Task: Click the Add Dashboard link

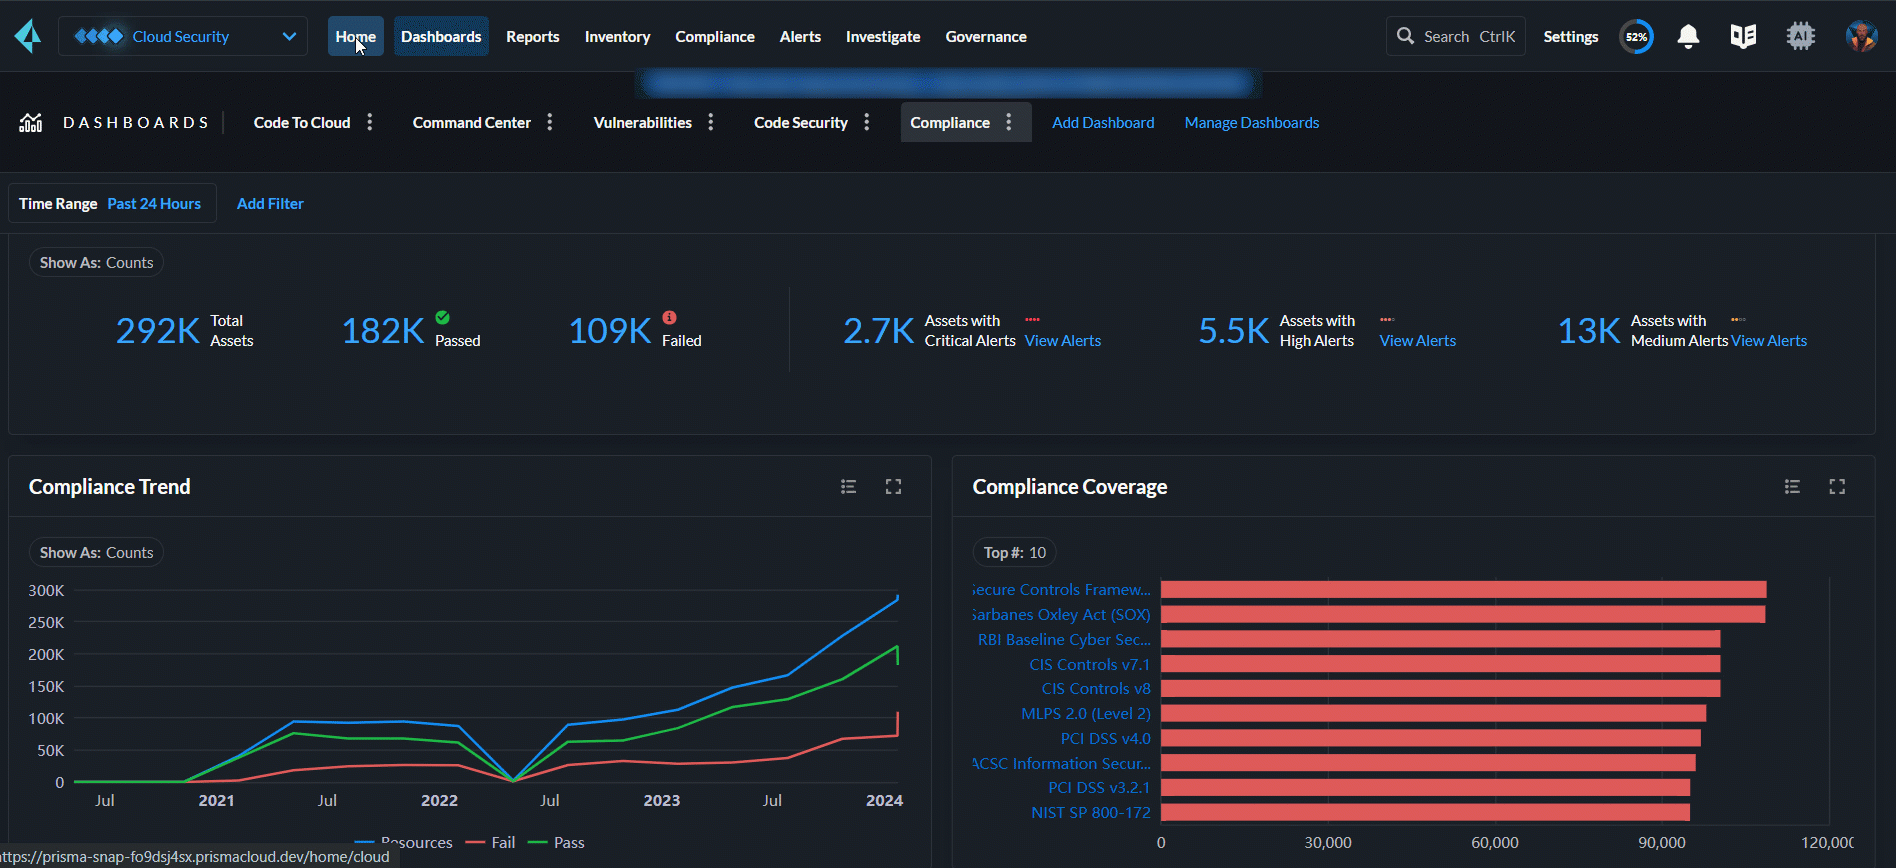Action: [x=1103, y=123]
